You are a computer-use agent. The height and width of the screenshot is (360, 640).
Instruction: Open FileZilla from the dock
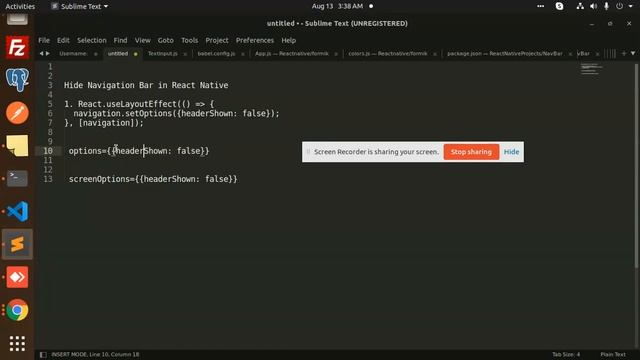pyautogui.click(x=17, y=47)
